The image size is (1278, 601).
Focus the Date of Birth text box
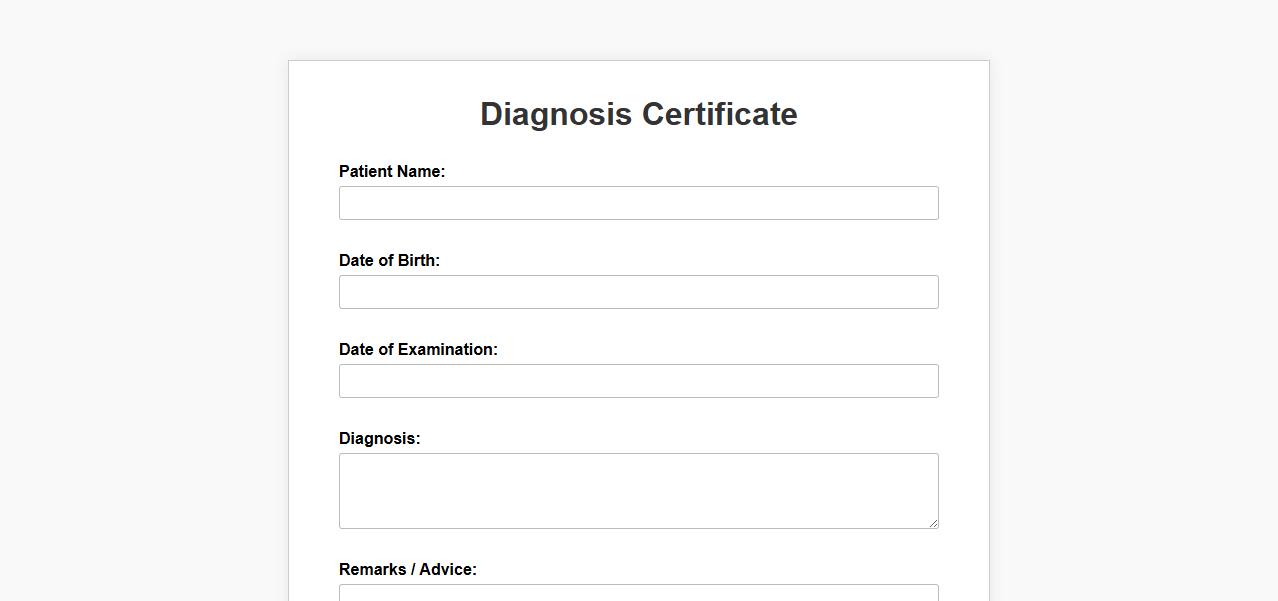click(638, 292)
